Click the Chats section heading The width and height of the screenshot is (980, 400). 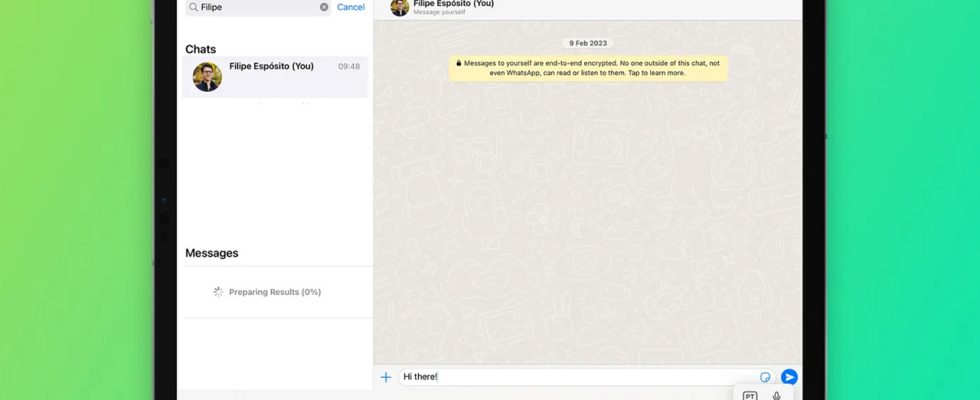201,49
